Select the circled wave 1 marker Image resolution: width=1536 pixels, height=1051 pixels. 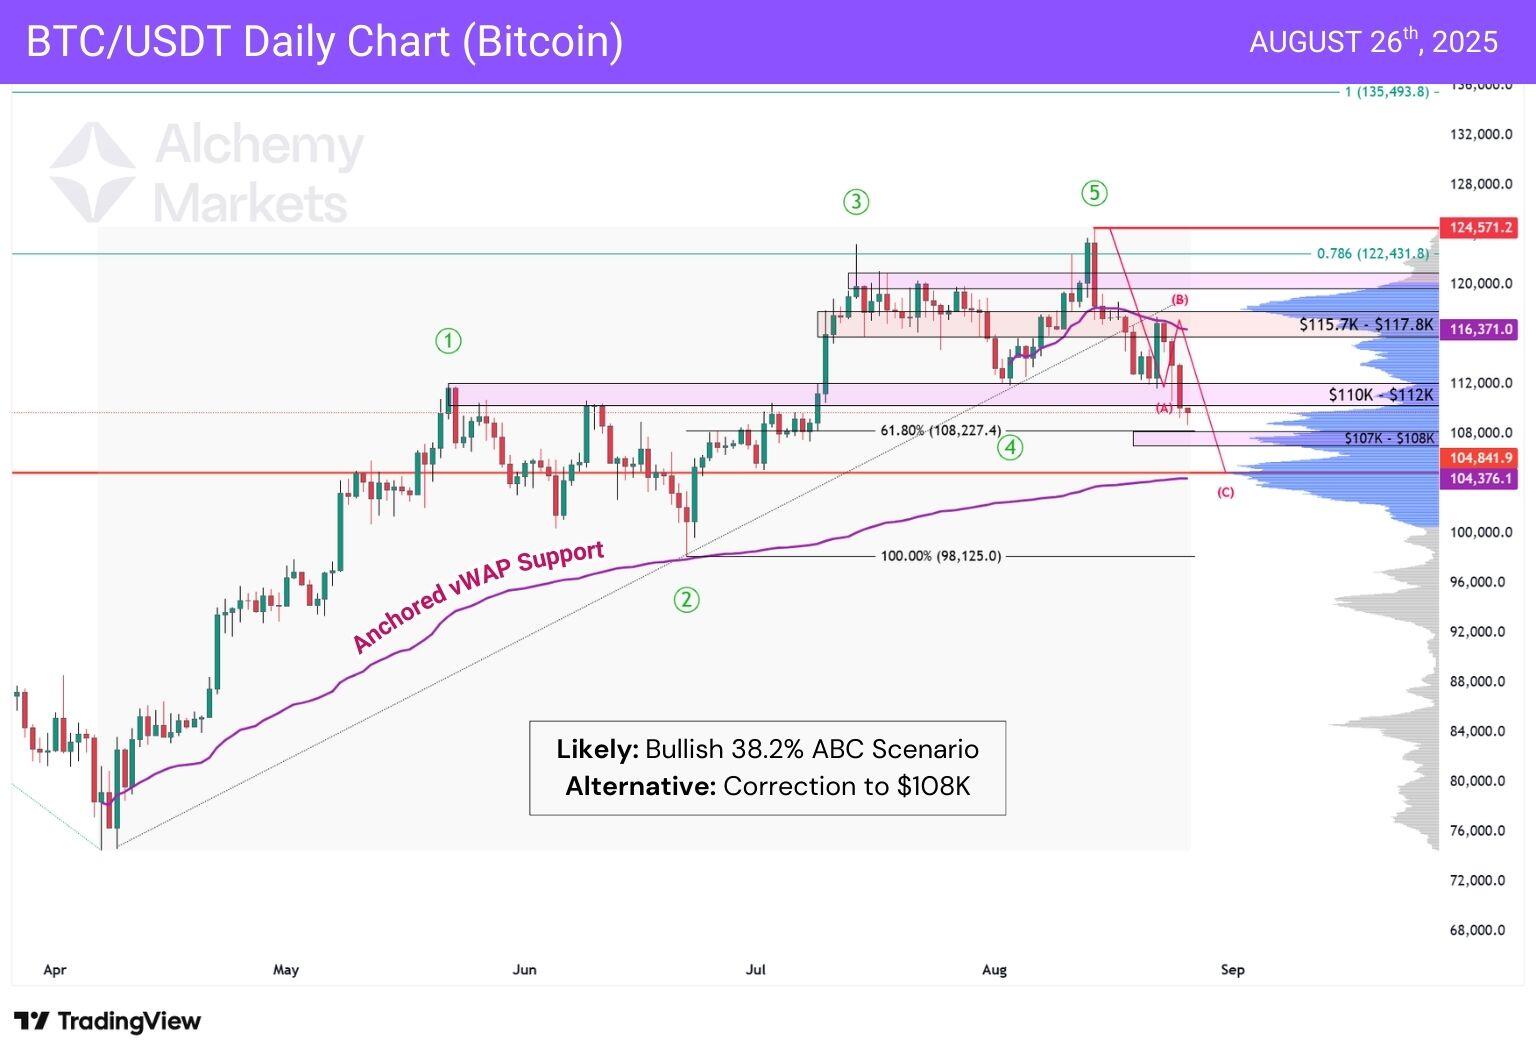[x=449, y=341]
